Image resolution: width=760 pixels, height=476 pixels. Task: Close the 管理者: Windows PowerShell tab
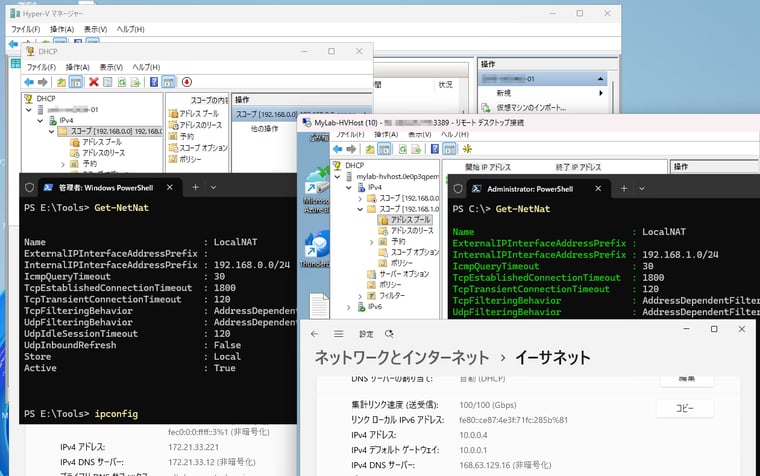pyautogui.click(x=170, y=187)
